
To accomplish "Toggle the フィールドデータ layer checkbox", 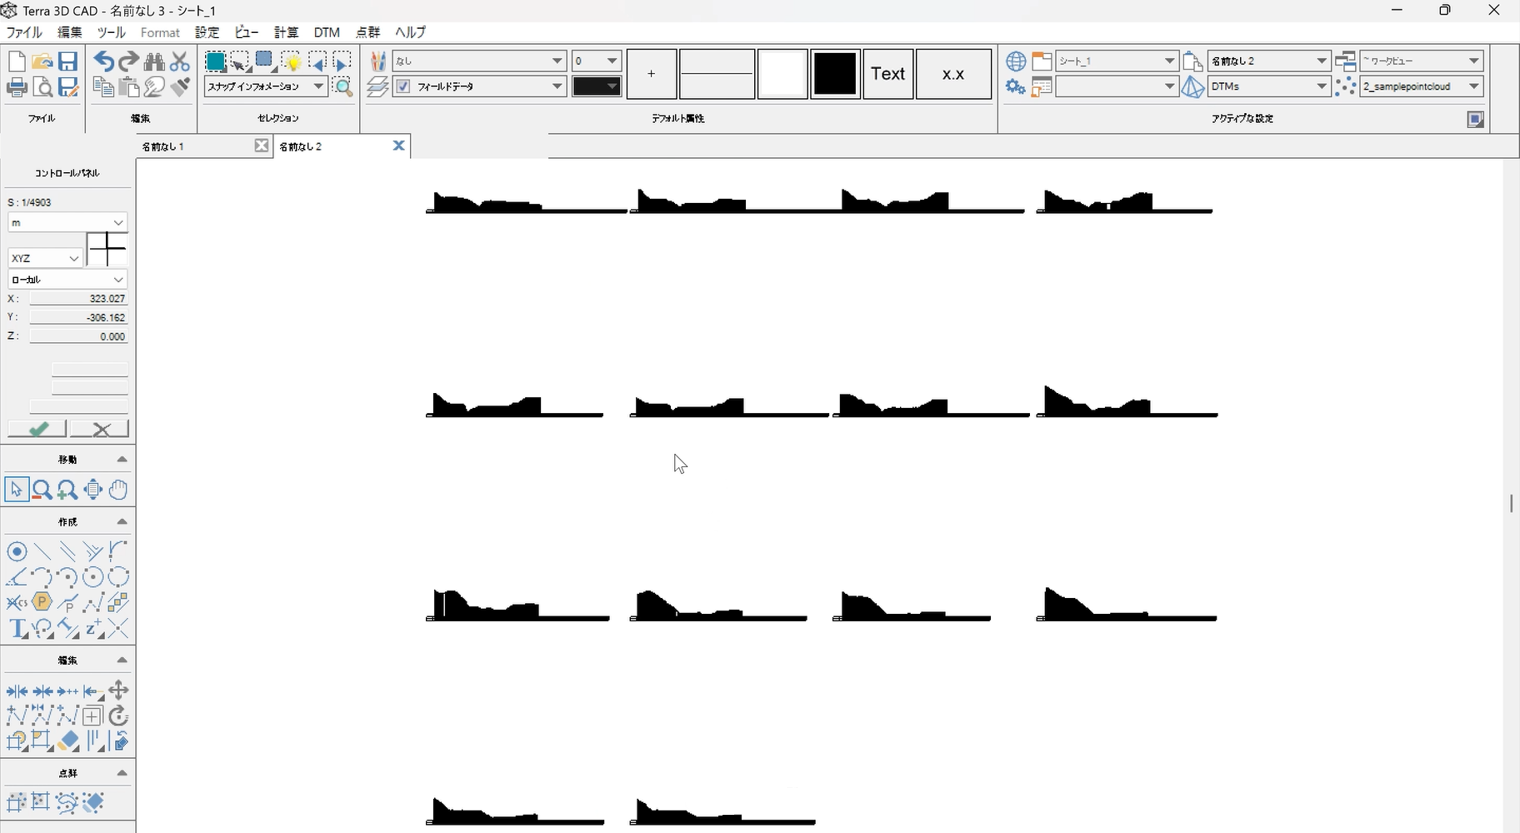I will [403, 87].
